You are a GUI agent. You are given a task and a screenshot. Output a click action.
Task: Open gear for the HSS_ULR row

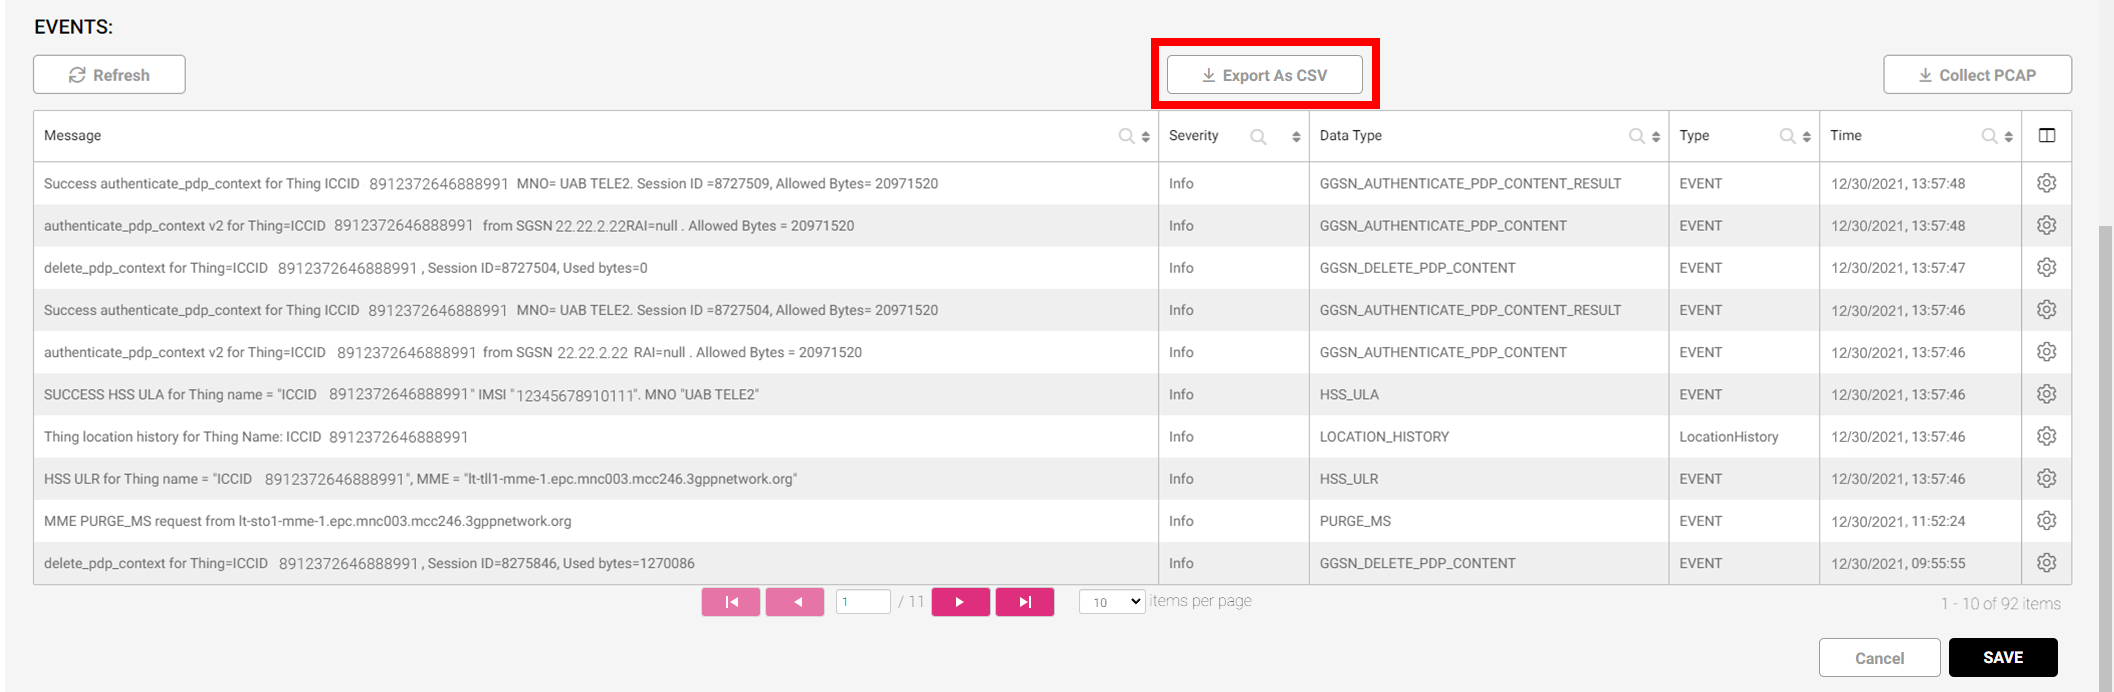[2047, 478]
